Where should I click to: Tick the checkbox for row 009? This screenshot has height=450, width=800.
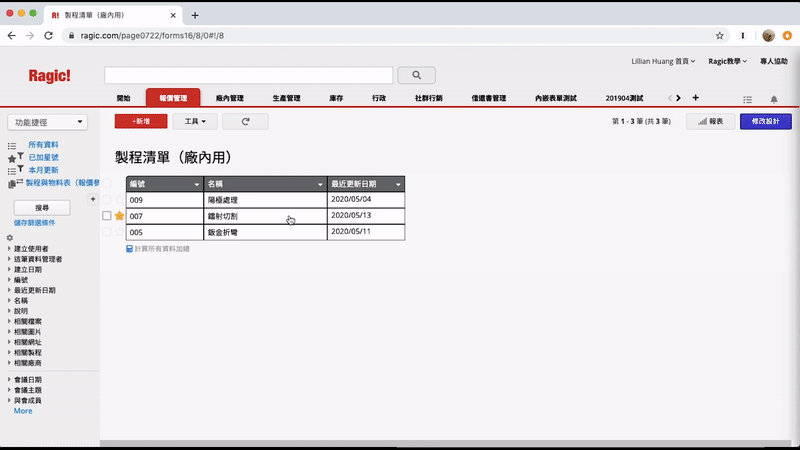click(107, 200)
